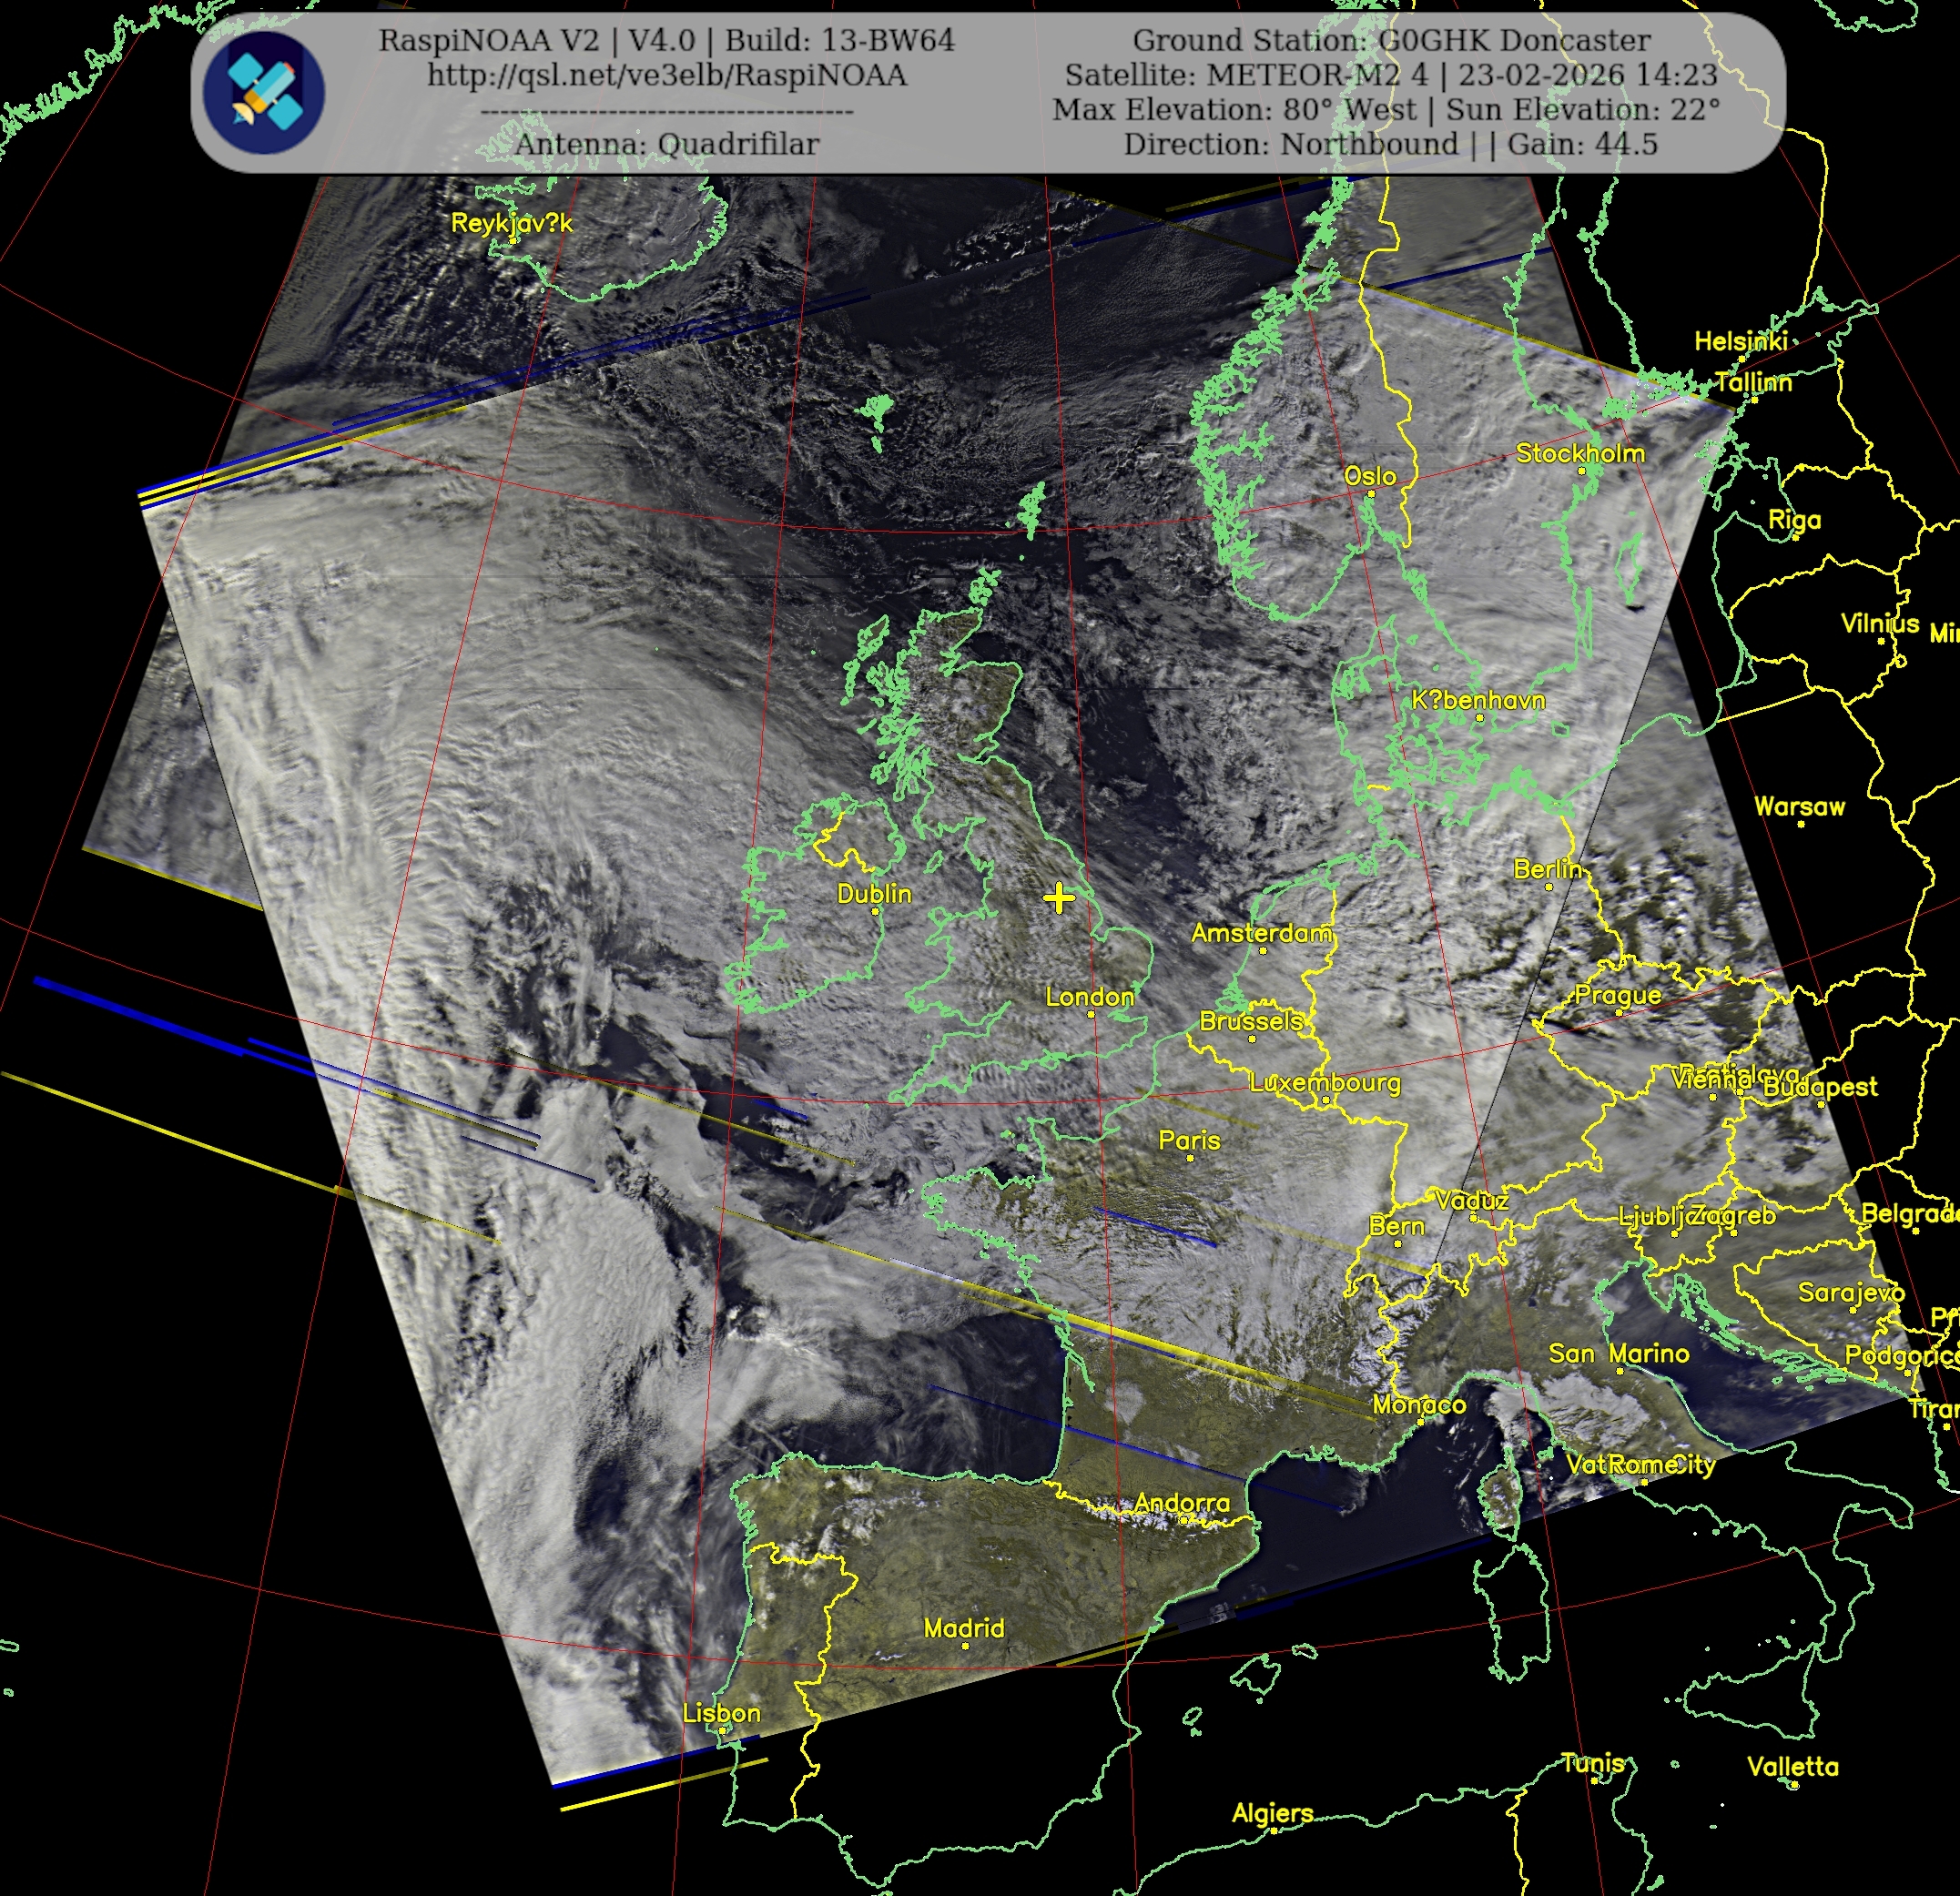Image resolution: width=1960 pixels, height=1896 pixels.
Task: Select the Dublin city label
Action: click(x=873, y=893)
